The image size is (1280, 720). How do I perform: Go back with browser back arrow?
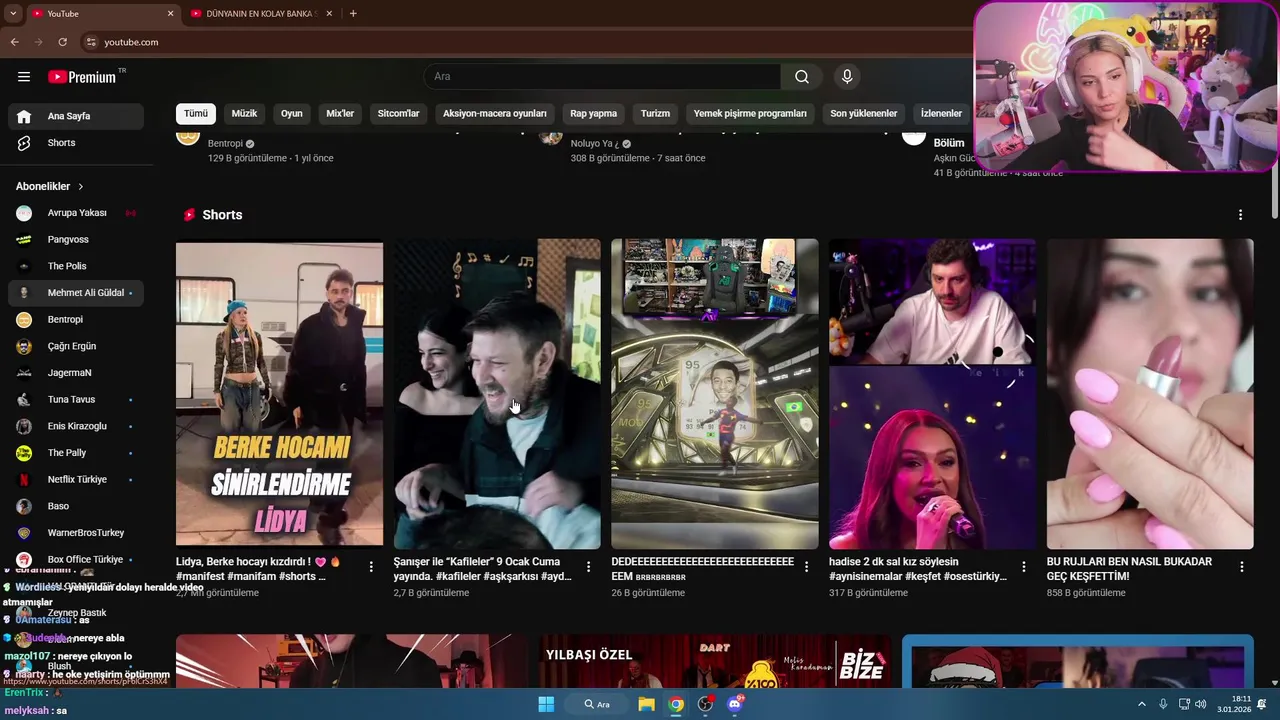coord(14,42)
